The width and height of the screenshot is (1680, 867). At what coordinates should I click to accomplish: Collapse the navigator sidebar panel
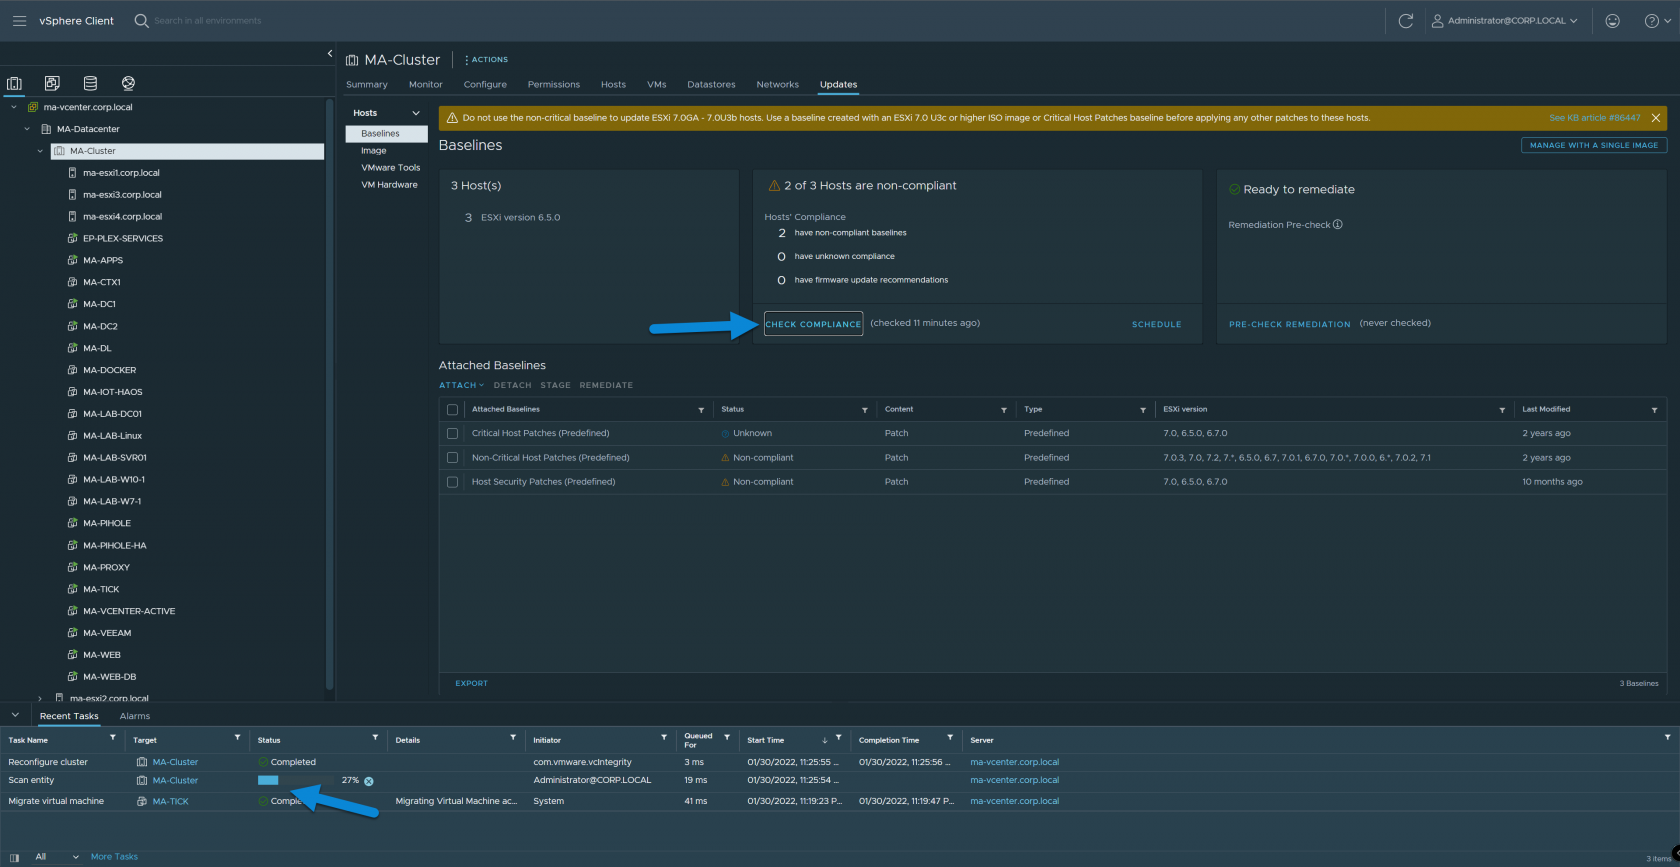(329, 54)
